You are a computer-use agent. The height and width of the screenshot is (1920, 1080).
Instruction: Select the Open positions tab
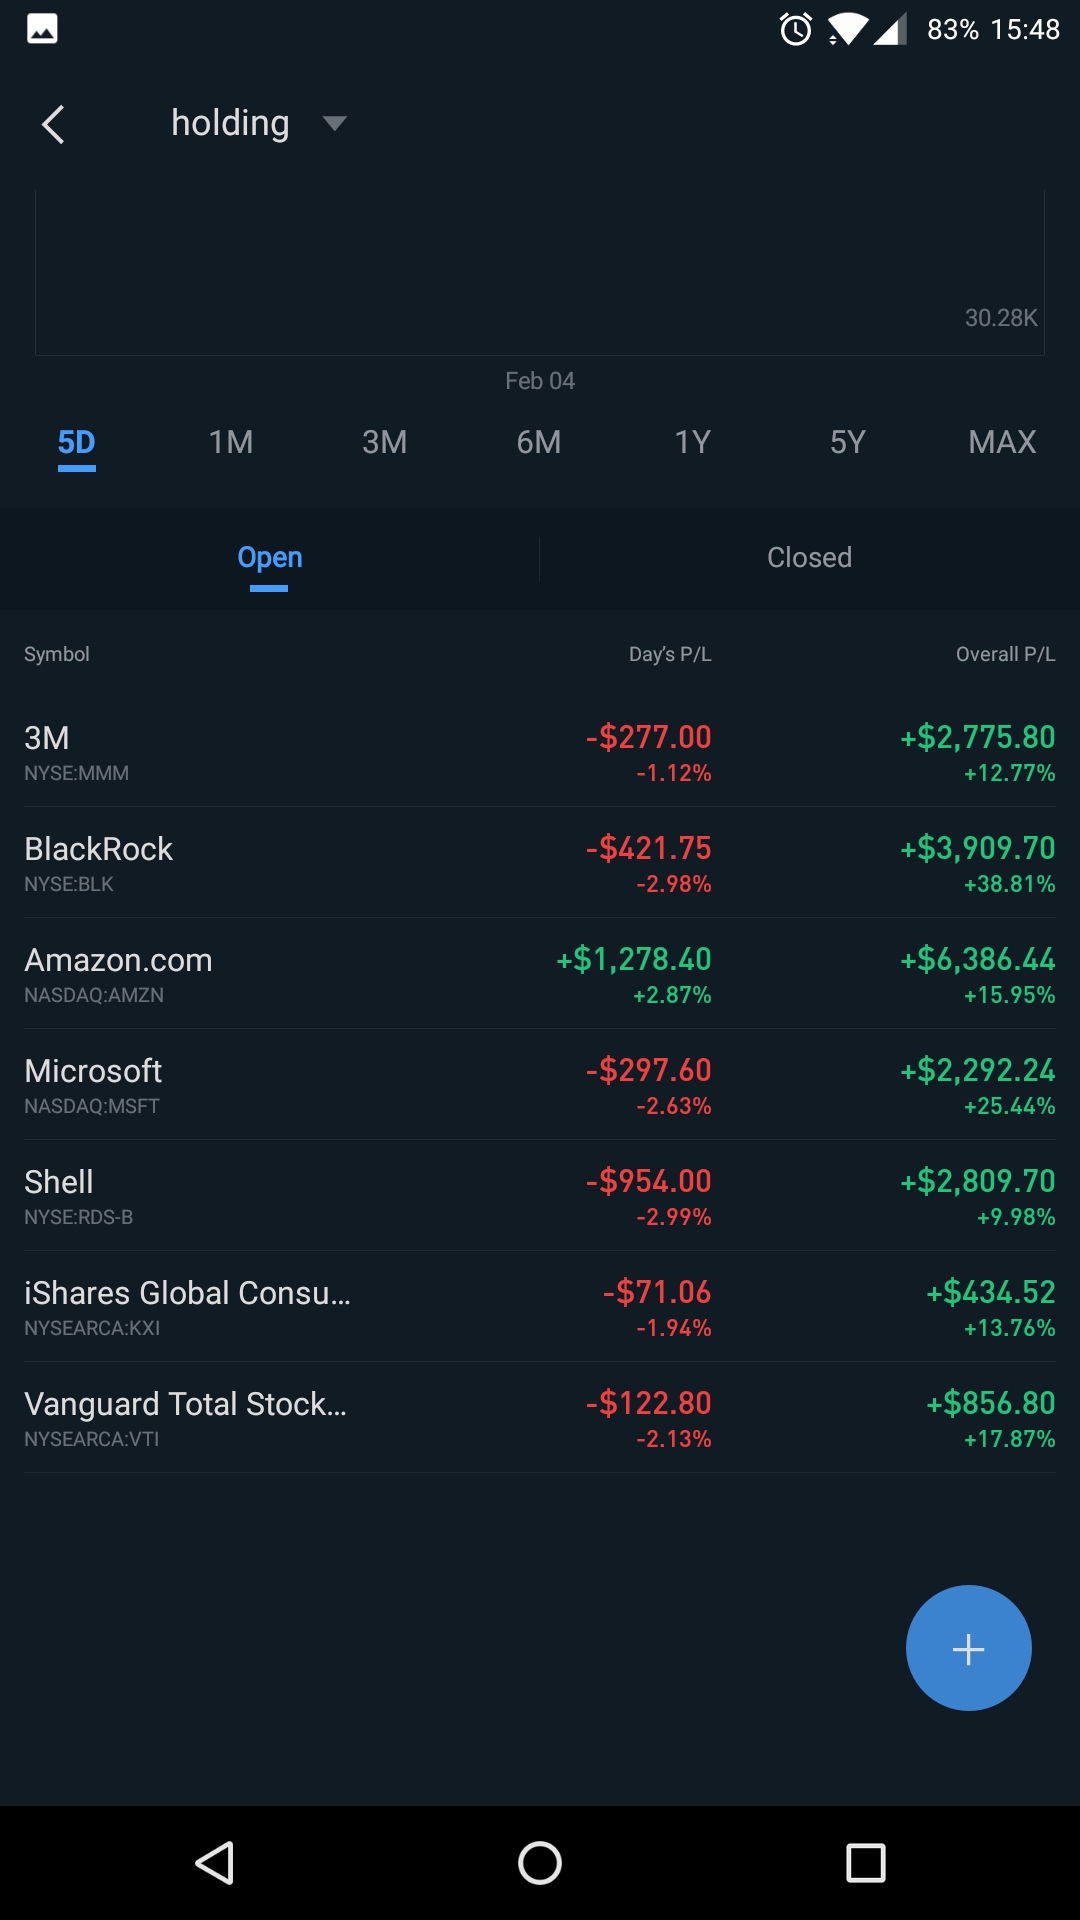click(270, 558)
